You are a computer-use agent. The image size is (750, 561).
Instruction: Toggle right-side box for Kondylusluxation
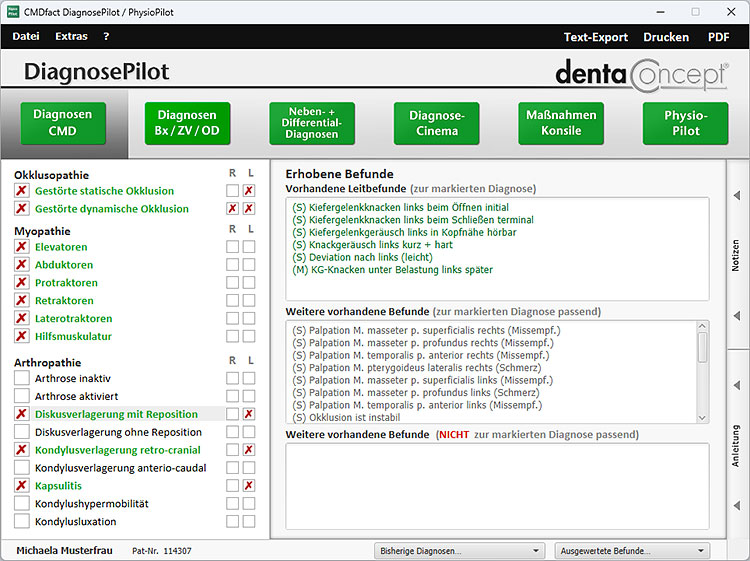pos(232,521)
